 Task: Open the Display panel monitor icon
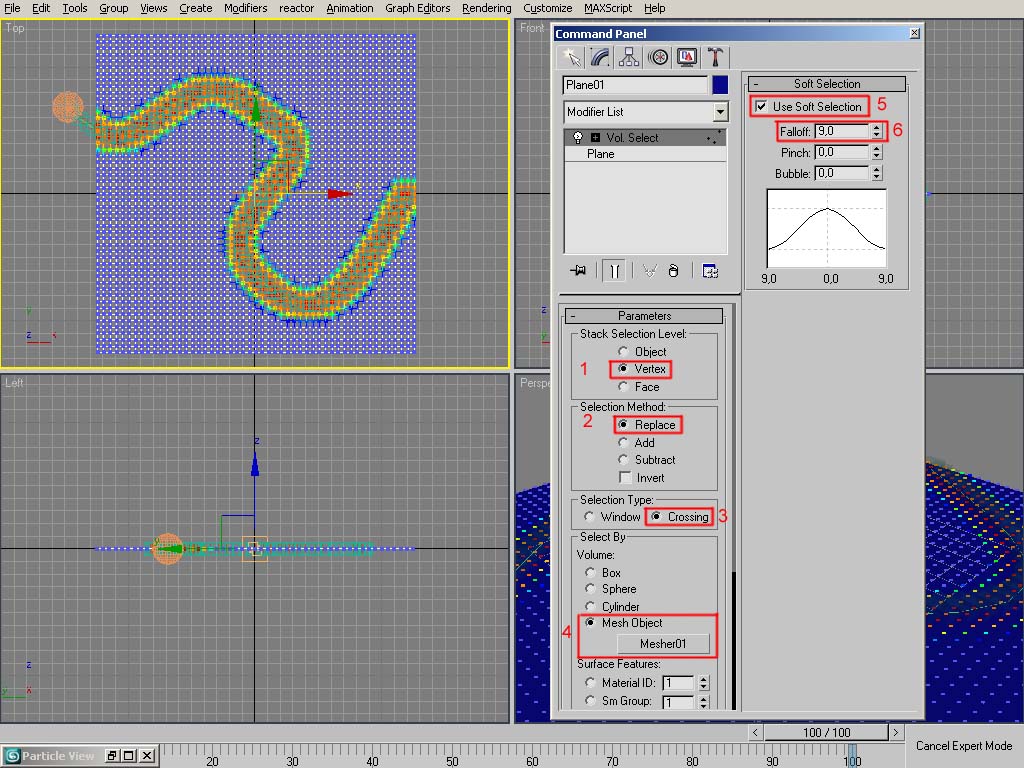[687, 57]
